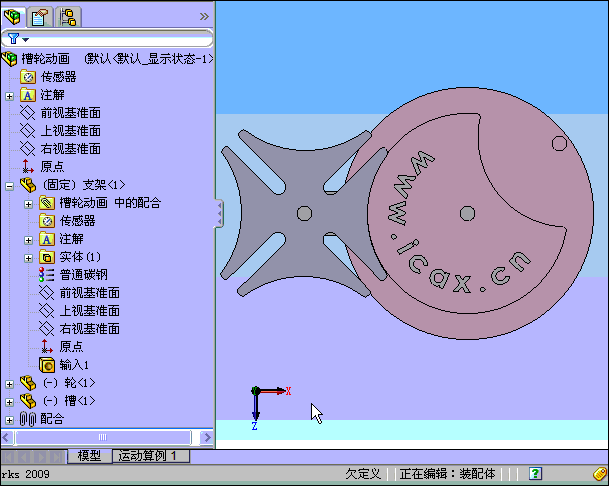609x486 pixels.
Task: Select 右视基准面 plane icon under 支架
Action: (47, 329)
